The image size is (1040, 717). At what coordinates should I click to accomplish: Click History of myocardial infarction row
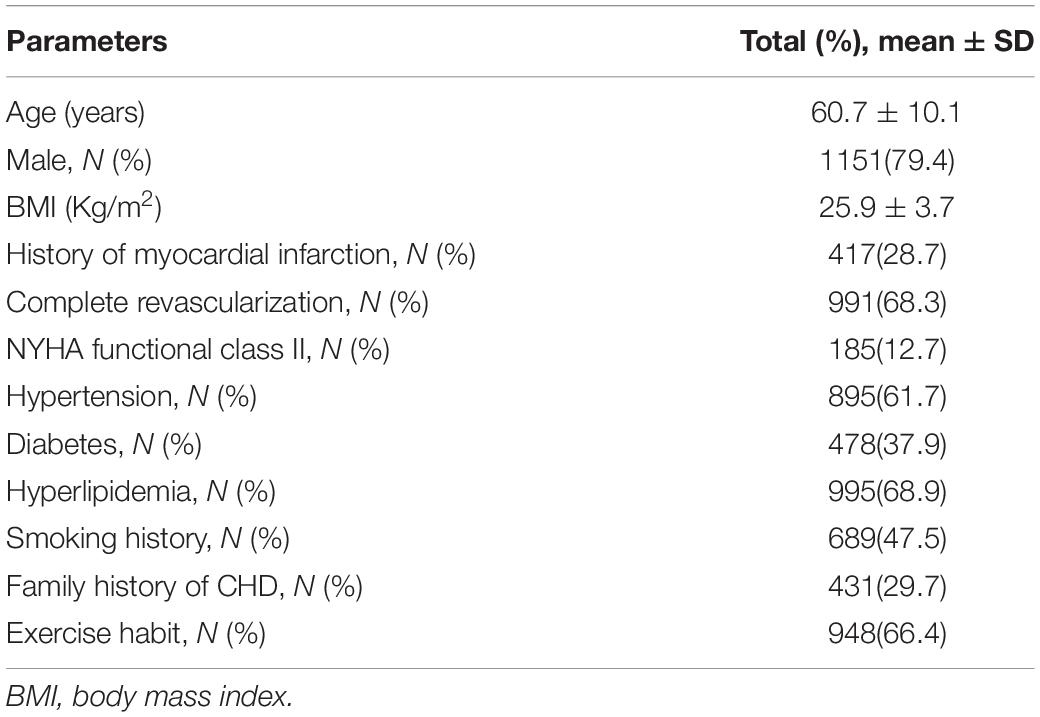(x=241, y=255)
